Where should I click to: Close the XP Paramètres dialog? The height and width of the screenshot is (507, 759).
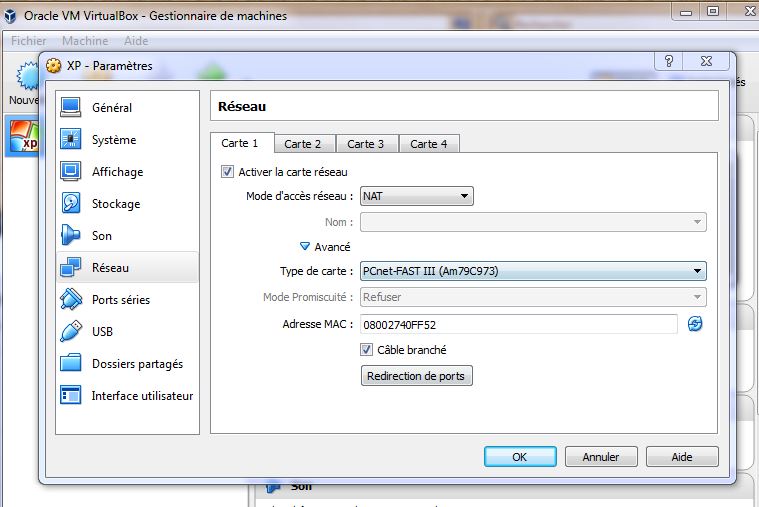point(706,61)
